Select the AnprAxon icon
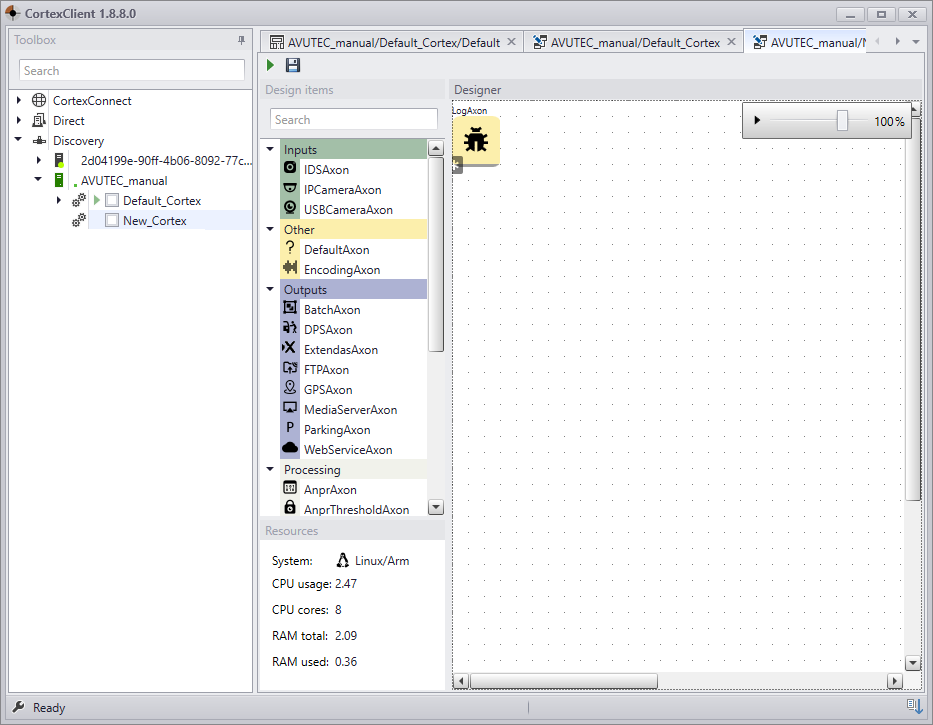This screenshot has height=725, width=933. 290,488
